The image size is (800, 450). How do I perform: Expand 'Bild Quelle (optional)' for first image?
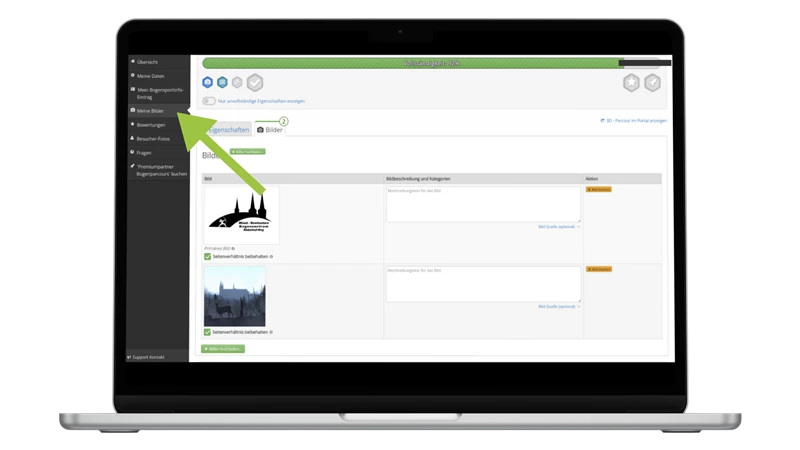click(x=559, y=227)
